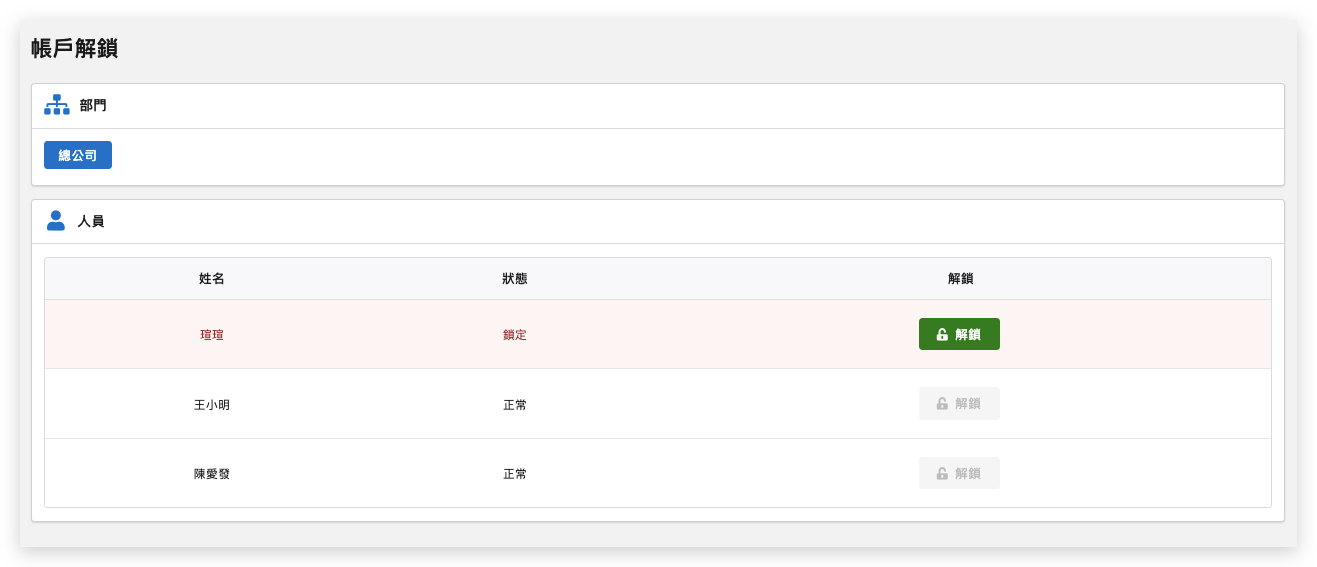Unlock the account of 瑄瑄
1317x567 pixels.
[959, 334]
